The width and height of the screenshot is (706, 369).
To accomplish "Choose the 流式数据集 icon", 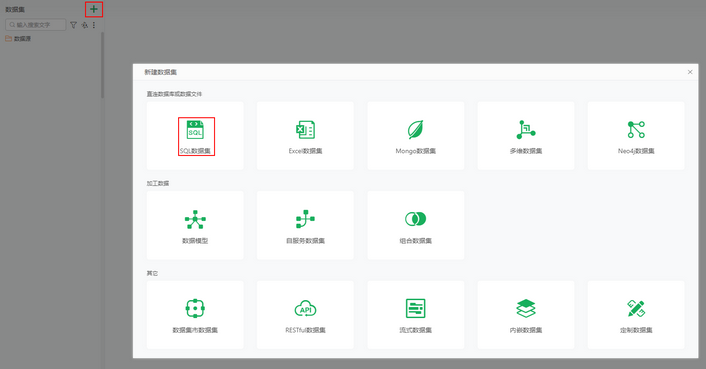I will (415, 308).
